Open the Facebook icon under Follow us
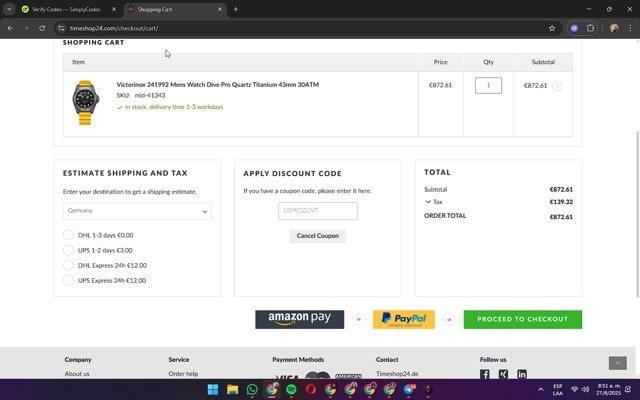Screen dimensions: 640x400 pos(484,374)
